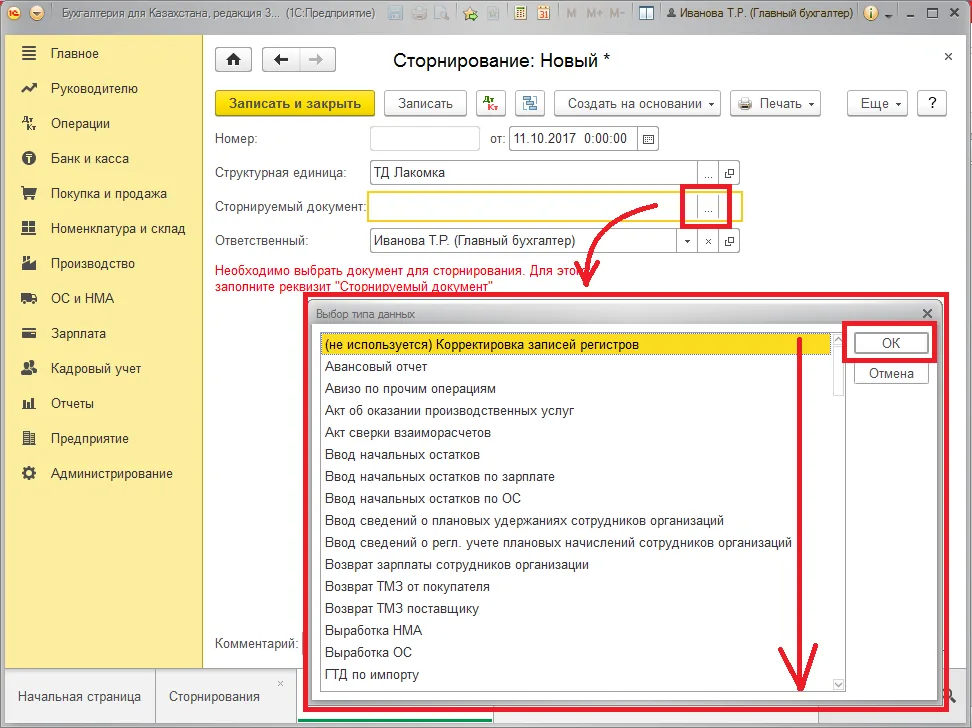Expand the Печать dropdown
Viewport: 972px width, 728px height.
click(x=775, y=104)
